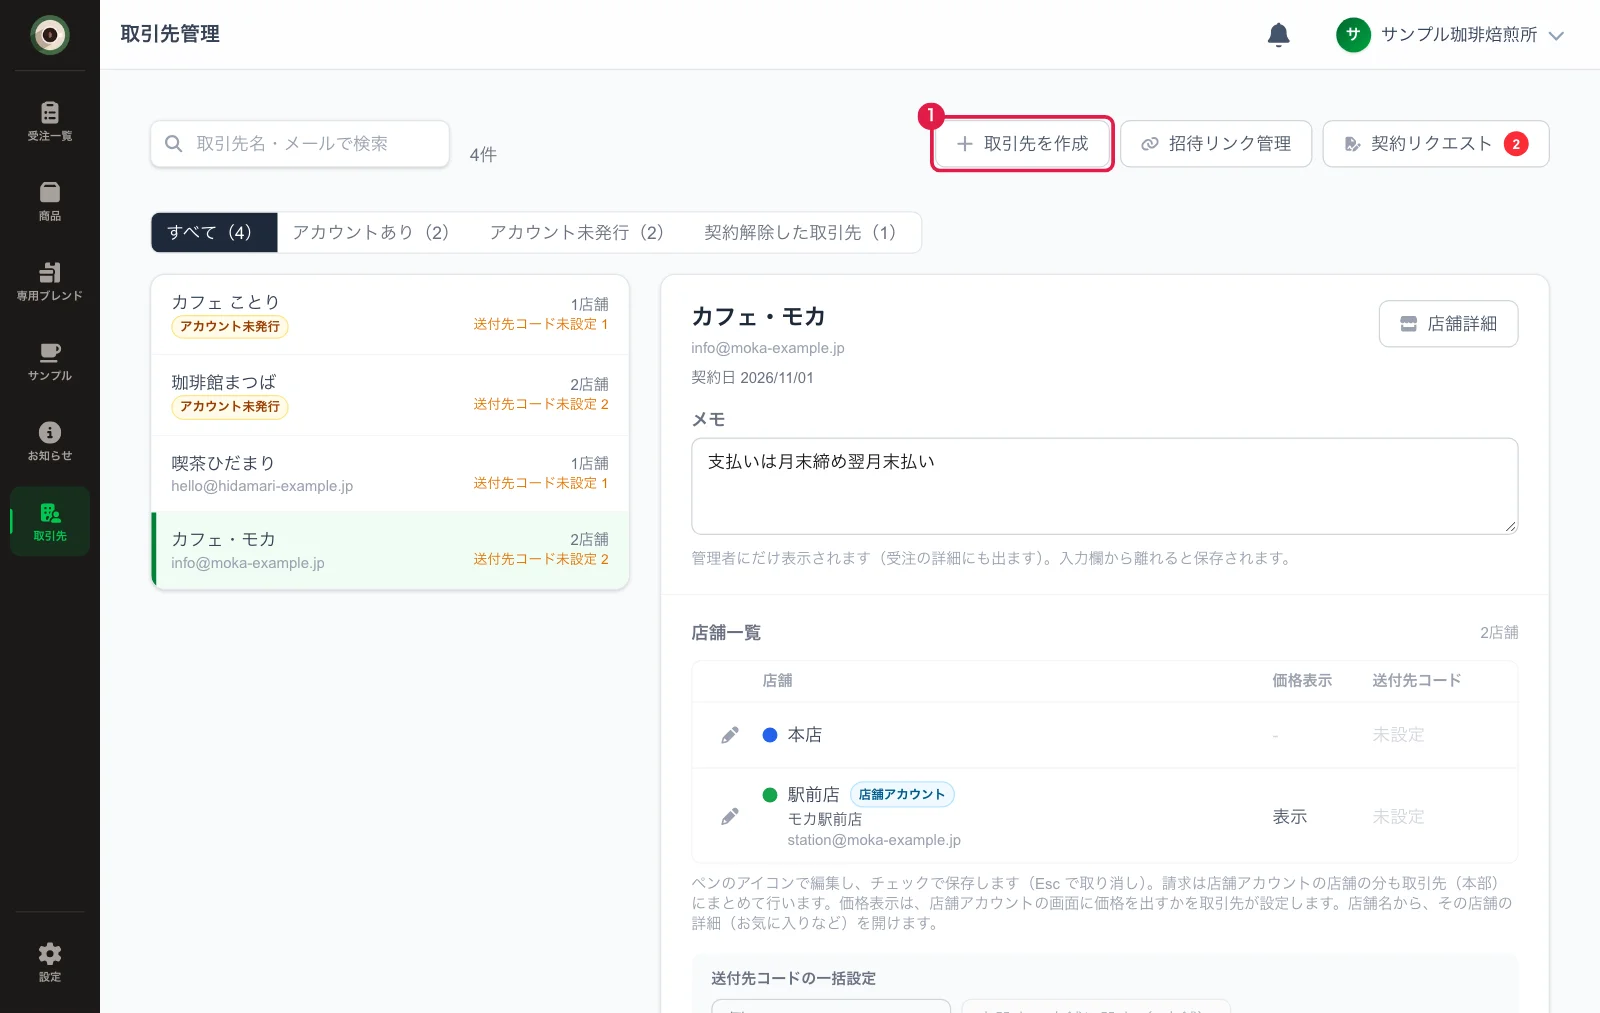
Task: Select 珈琲館まつば in client list
Action: [x=390, y=395]
